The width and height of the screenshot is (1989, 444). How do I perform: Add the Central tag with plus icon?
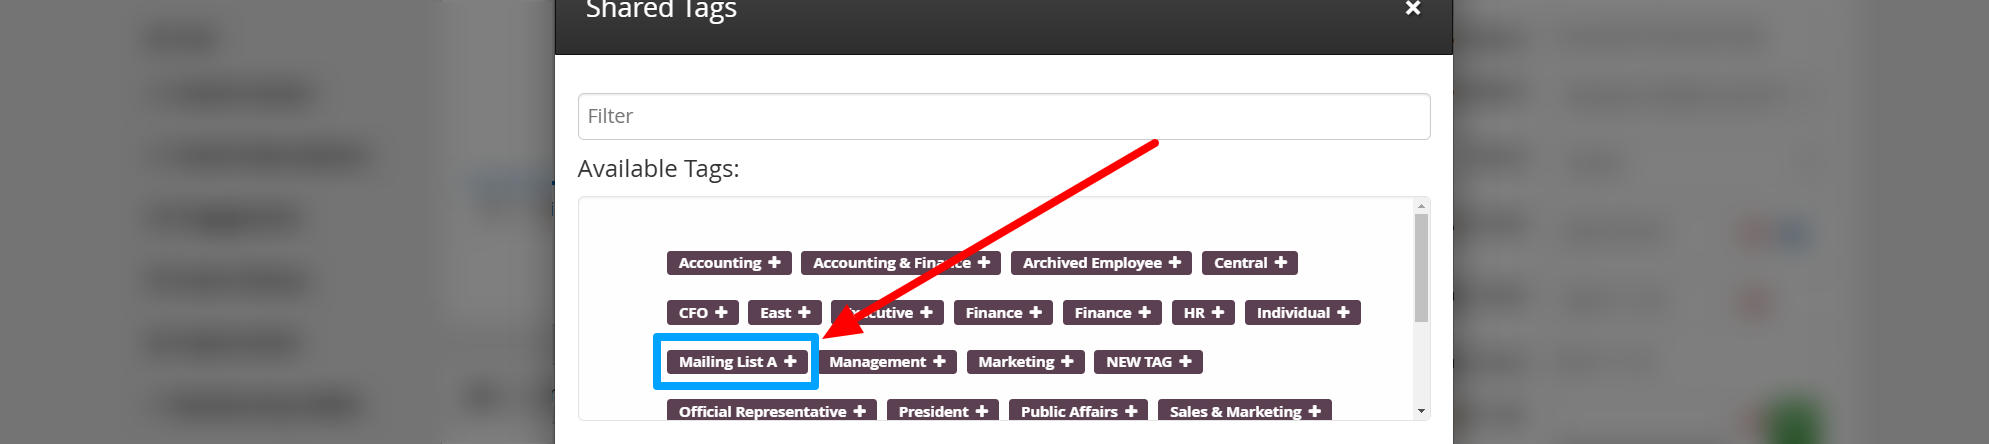(1281, 263)
